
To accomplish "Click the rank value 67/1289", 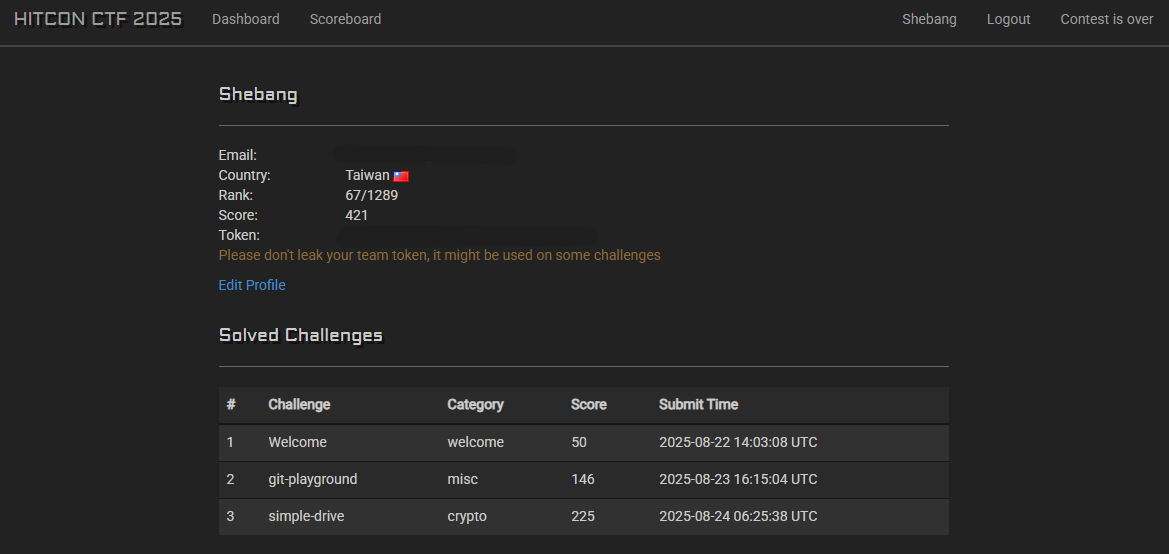I will (x=371, y=195).
